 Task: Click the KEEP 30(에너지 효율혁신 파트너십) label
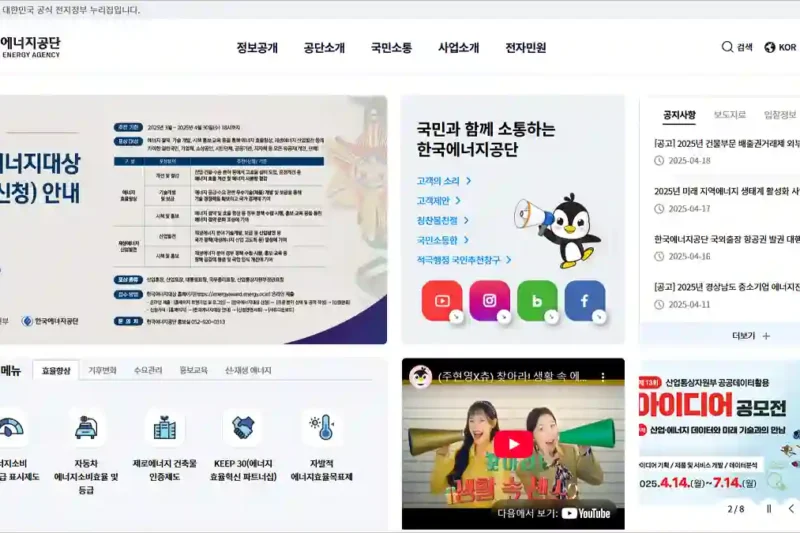click(243, 470)
